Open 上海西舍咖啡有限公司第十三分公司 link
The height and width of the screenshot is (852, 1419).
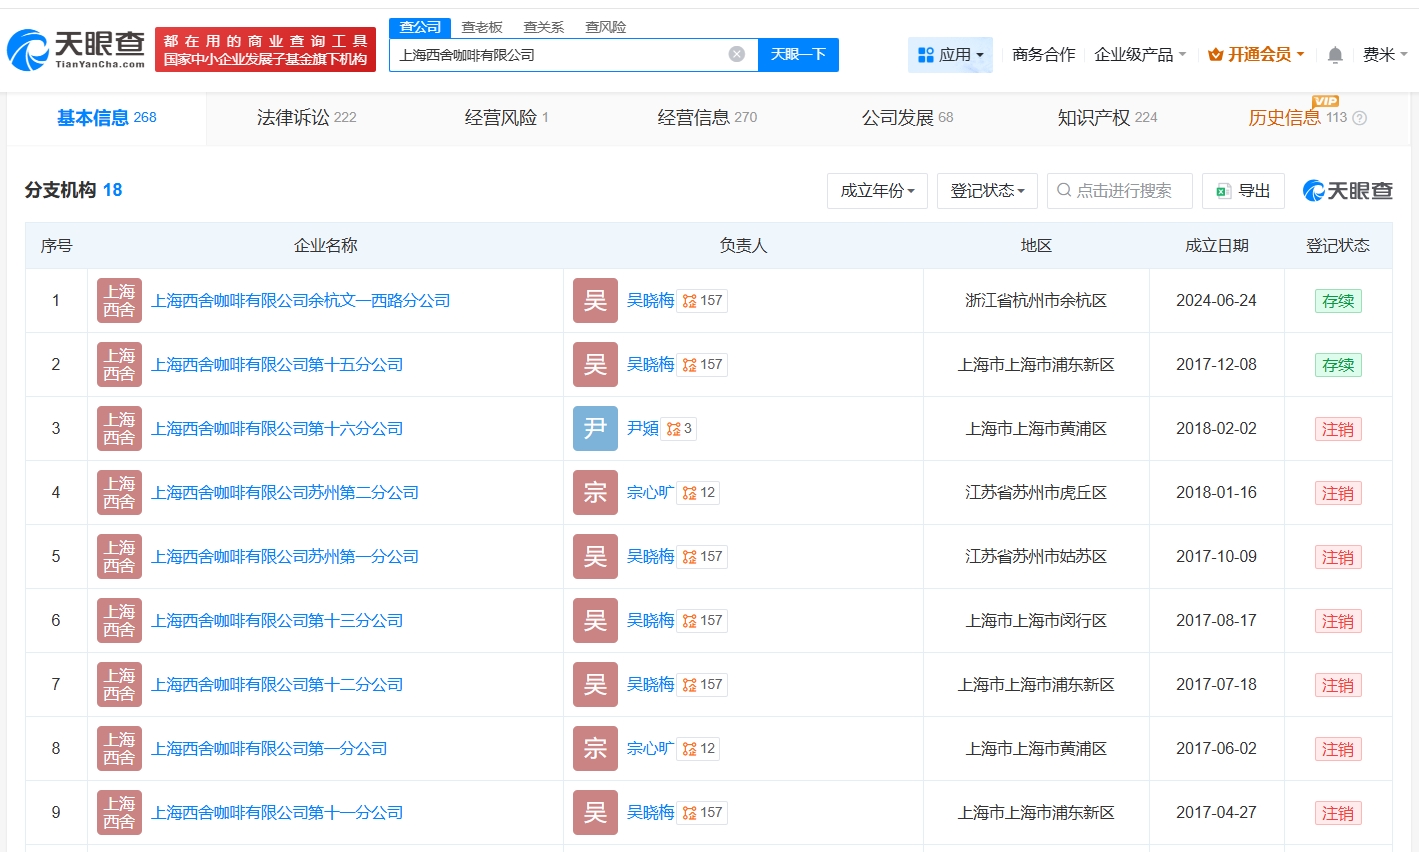click(x=277, y=621)
